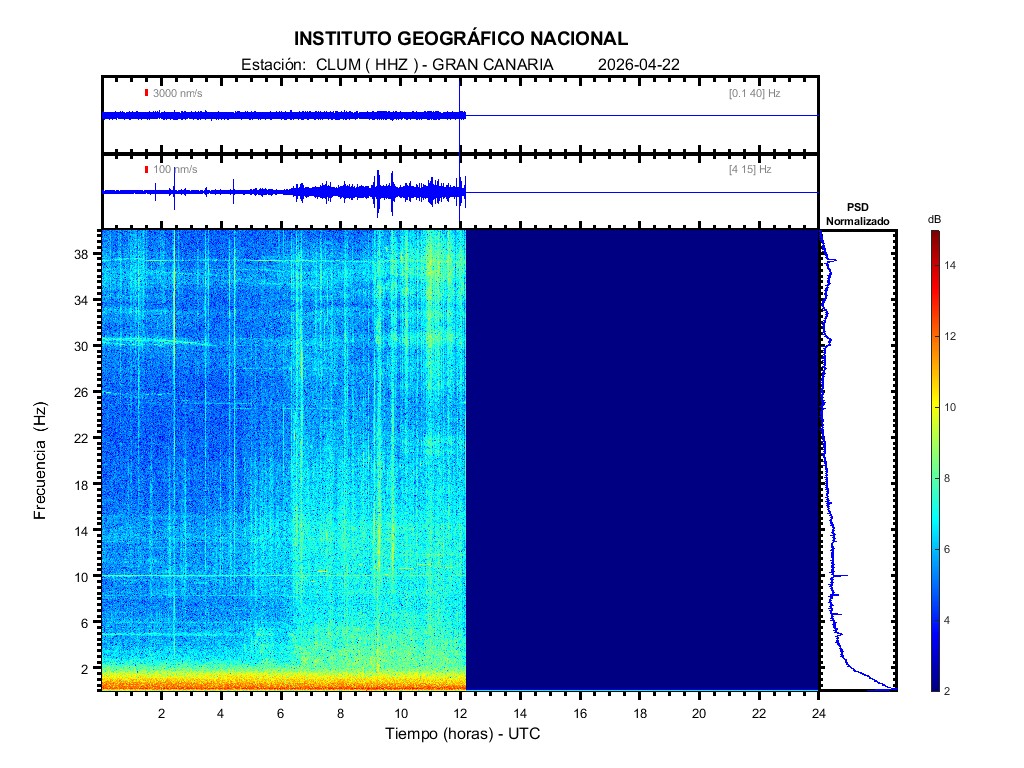Click the 38 Hz tick on frequency axis
1024x768 pixels.
pyautogui.click(x=86, y=254)
